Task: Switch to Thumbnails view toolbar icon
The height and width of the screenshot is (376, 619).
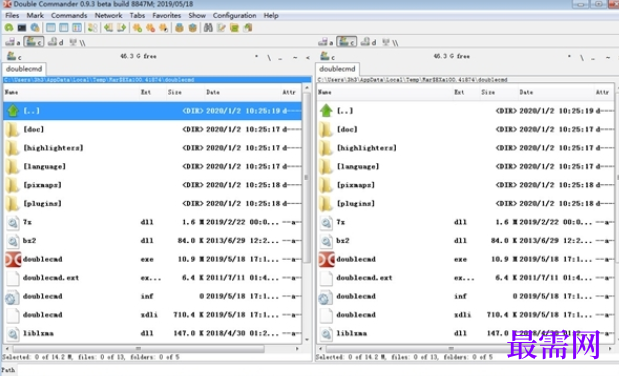Action: 77,28
